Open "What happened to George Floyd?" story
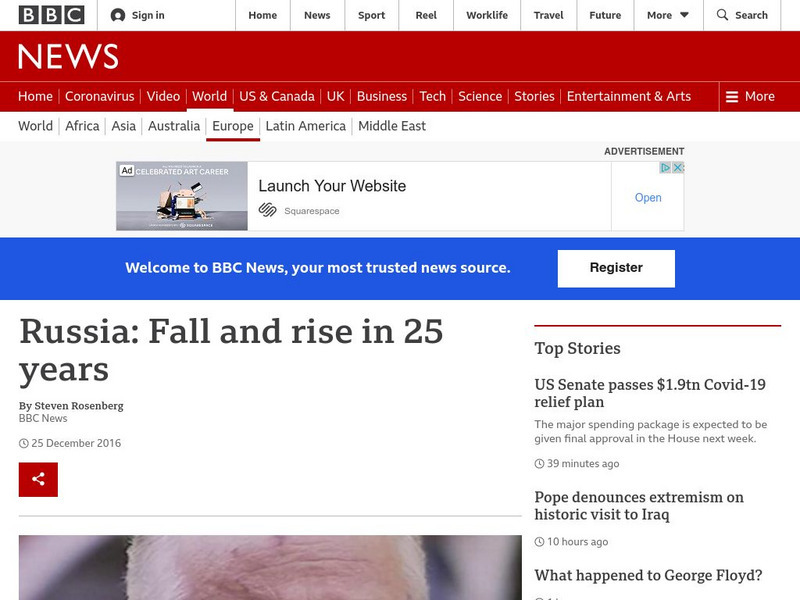 648,575
